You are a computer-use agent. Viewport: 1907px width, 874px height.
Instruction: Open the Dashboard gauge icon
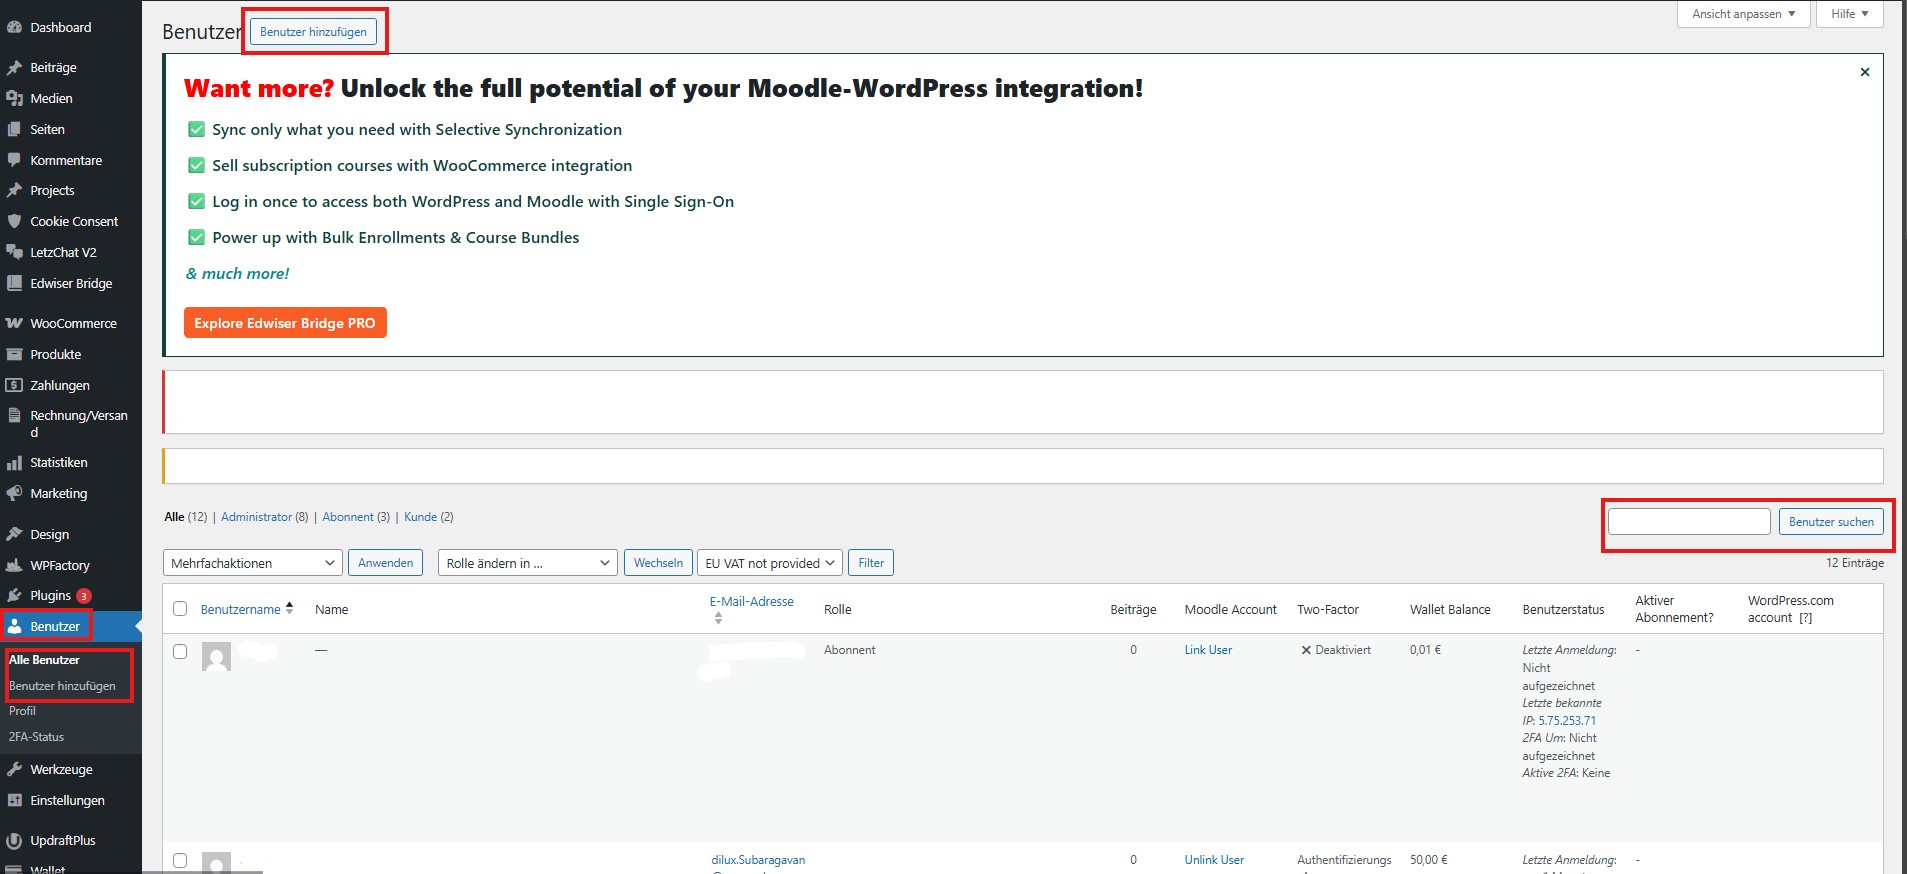click(14, 28)
